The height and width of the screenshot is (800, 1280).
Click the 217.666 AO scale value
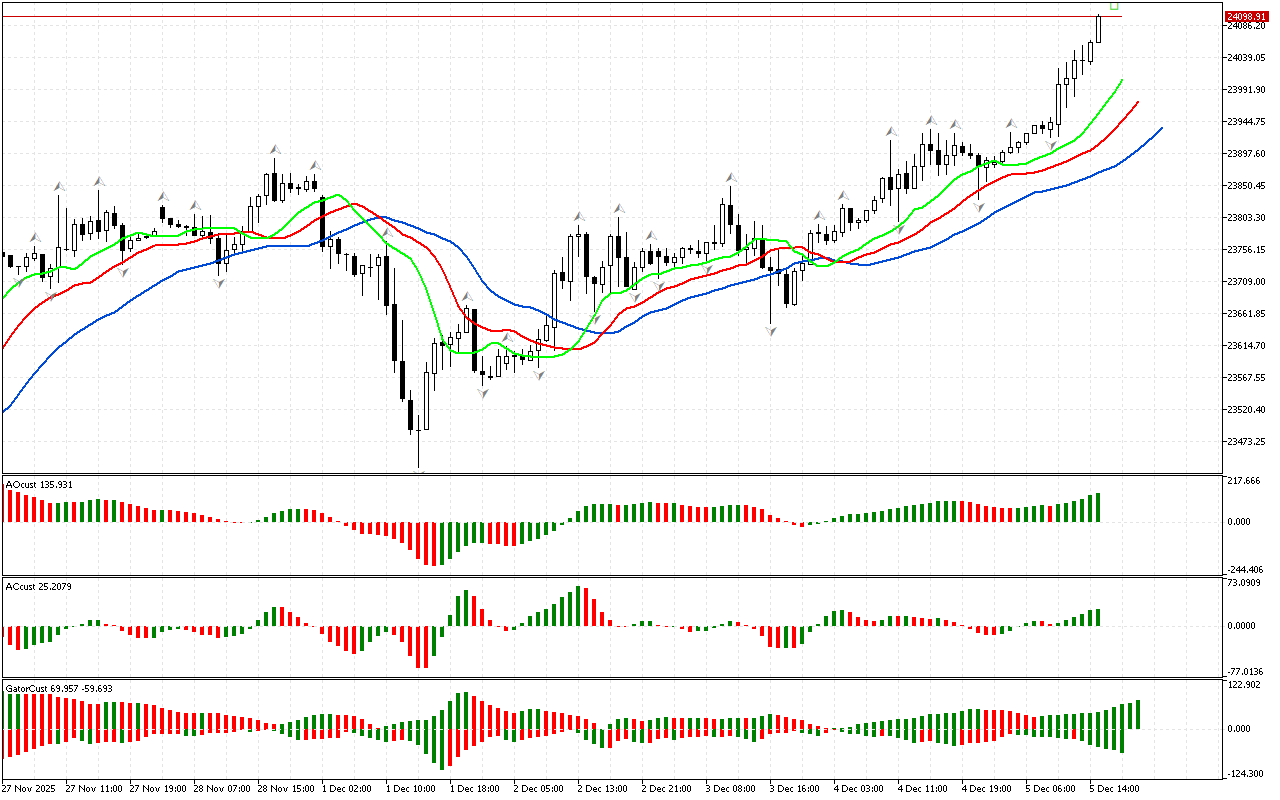[x=1242, y=481]
